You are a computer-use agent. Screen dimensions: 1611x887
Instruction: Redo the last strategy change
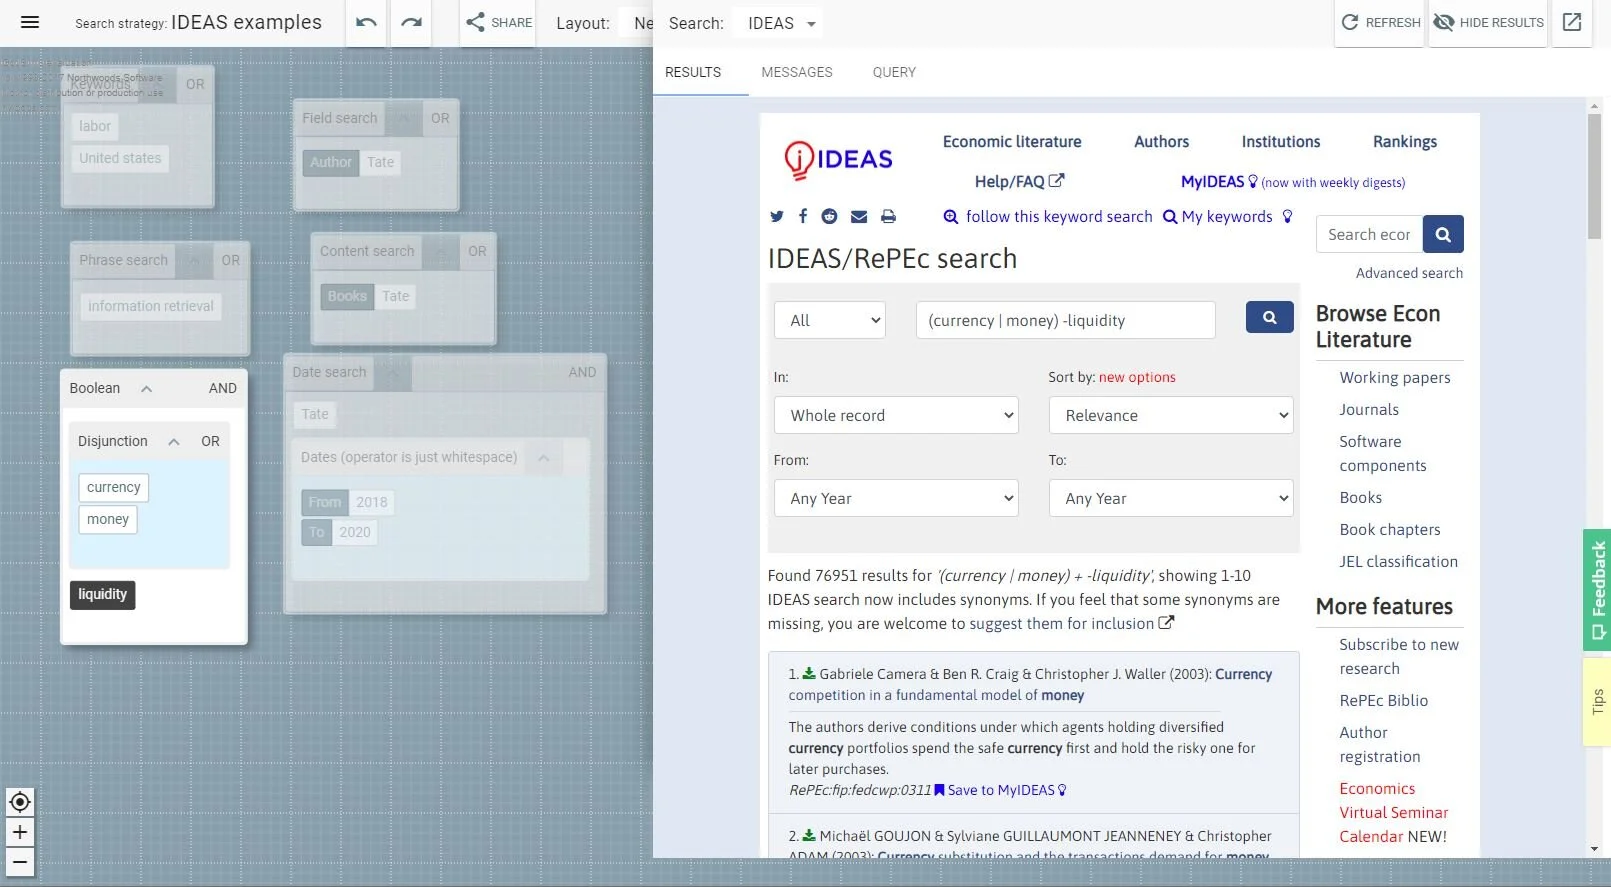(411, 22)
